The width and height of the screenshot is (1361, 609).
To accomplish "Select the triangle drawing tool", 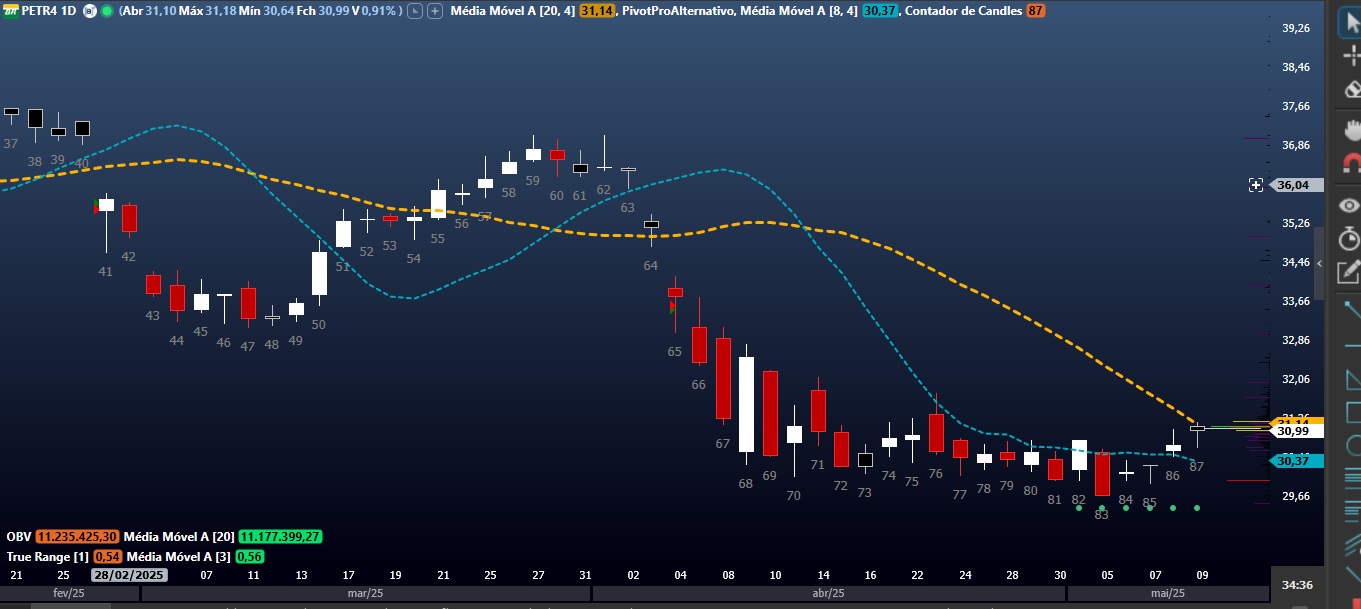I will [1353, 379].
